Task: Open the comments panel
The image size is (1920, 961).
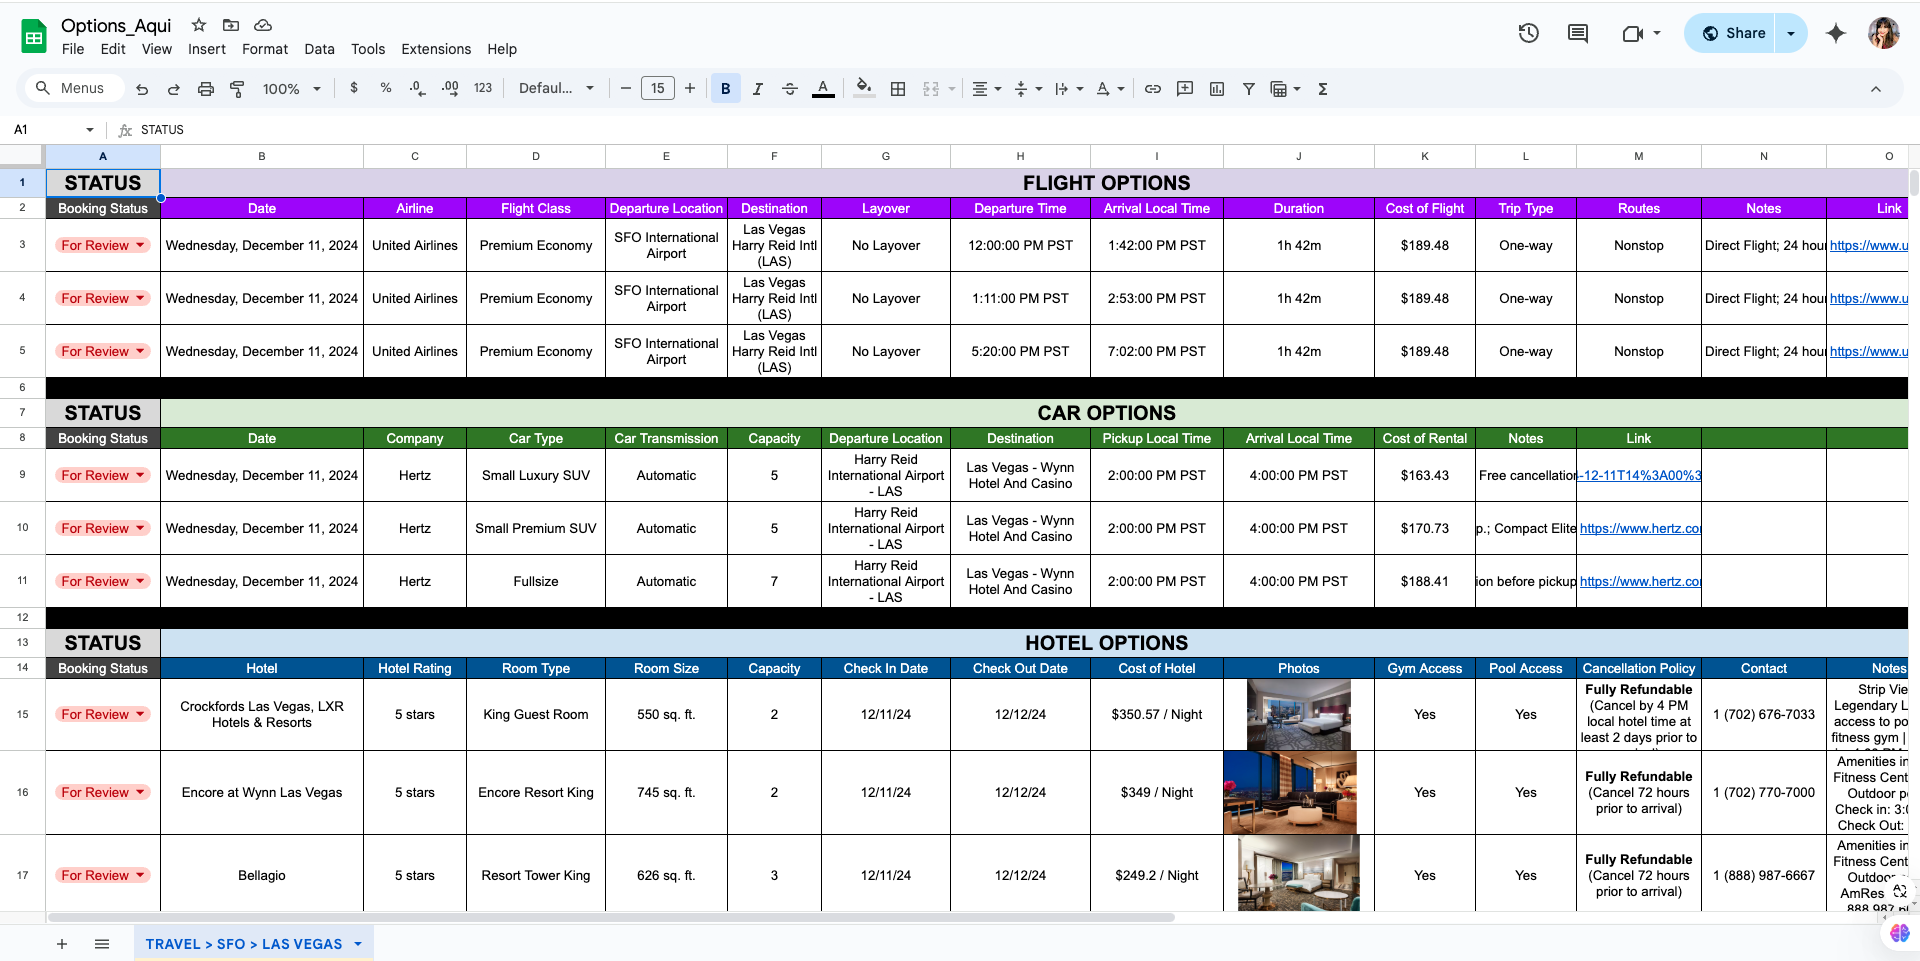Action: [1578, 33]
